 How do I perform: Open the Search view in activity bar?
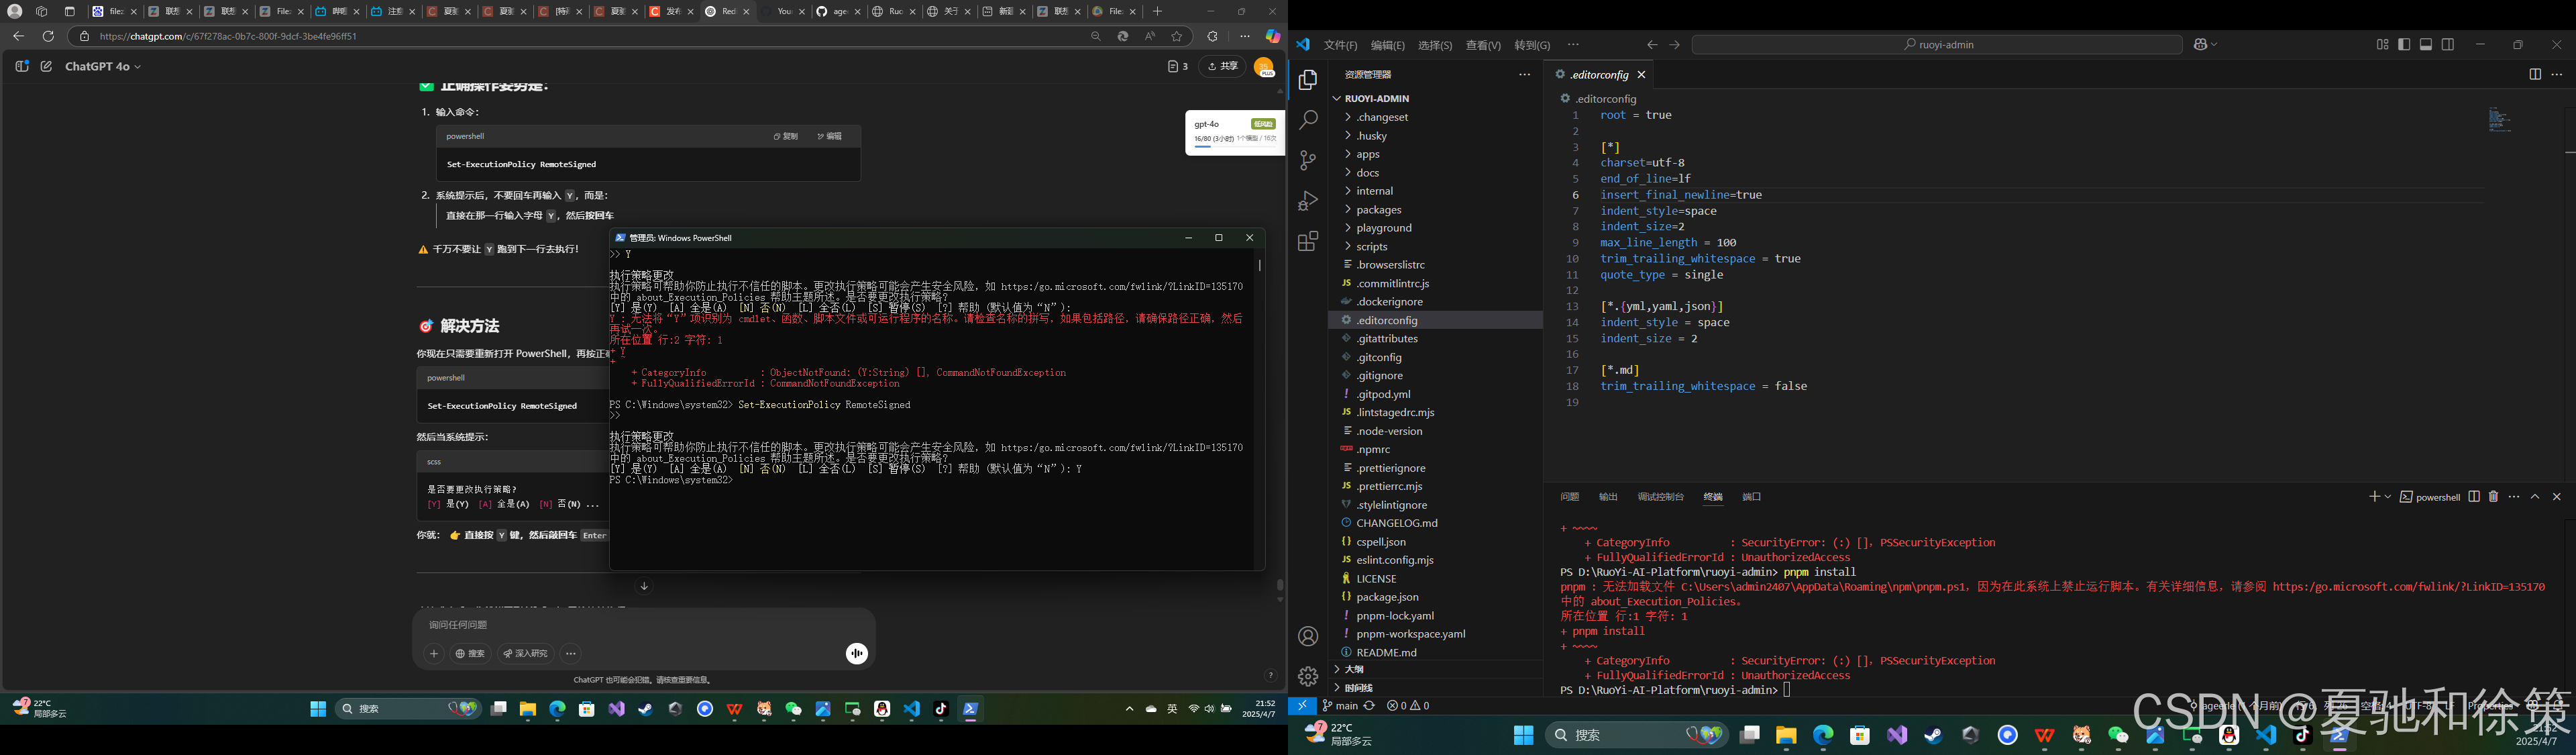(1307, 120)
